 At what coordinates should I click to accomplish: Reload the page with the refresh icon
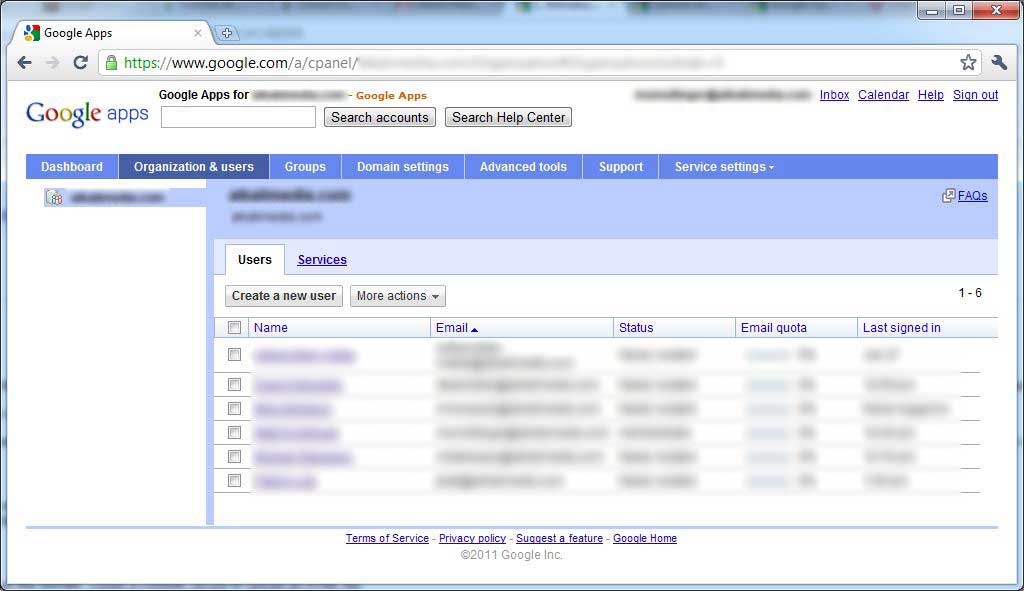click(x=80, y=63)
